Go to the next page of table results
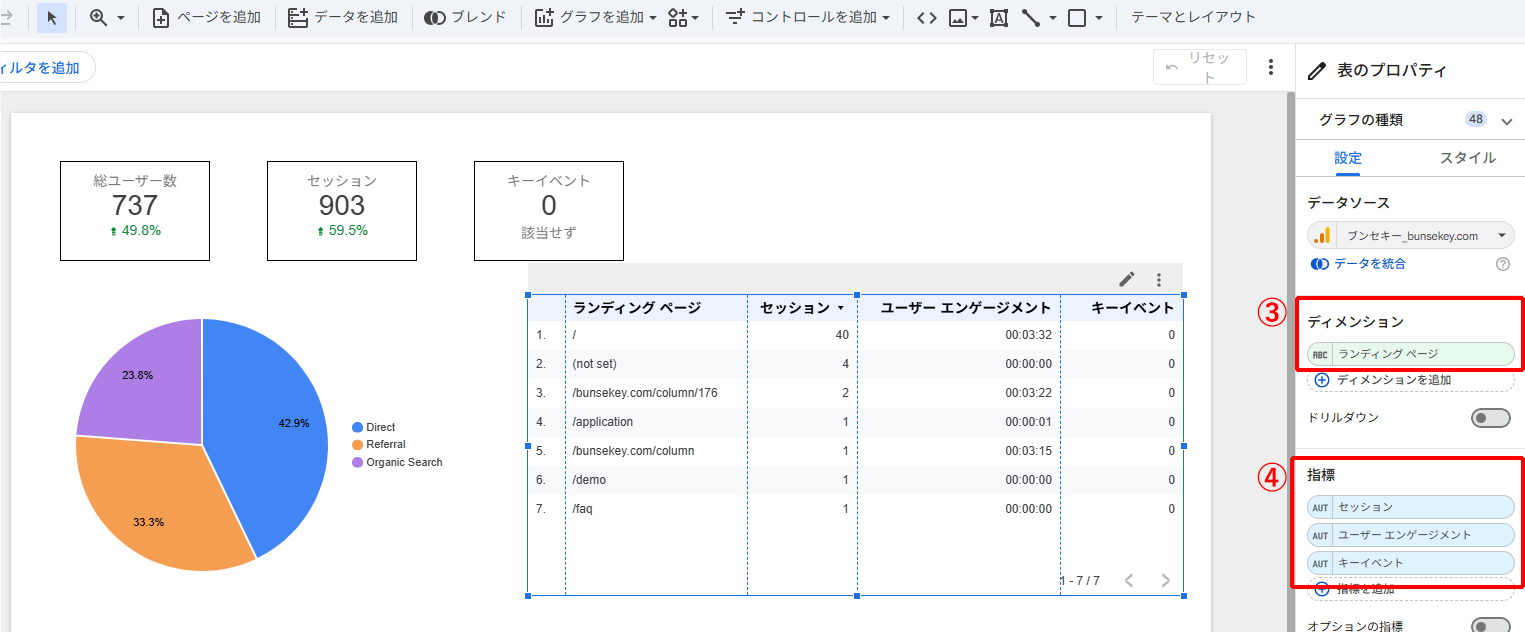This screenshot has width=1525, height=632. [x=1164, y=579]
